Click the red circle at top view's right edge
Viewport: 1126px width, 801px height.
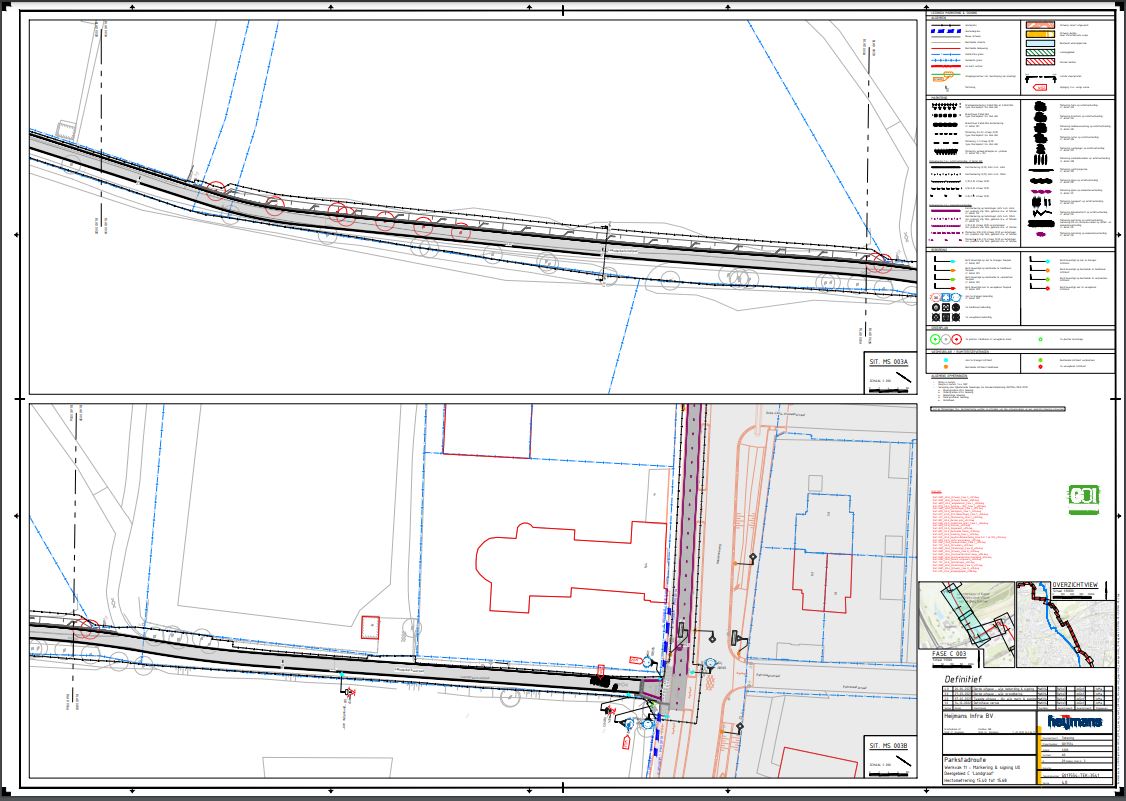pyautogui.click(x=881, y=263)
